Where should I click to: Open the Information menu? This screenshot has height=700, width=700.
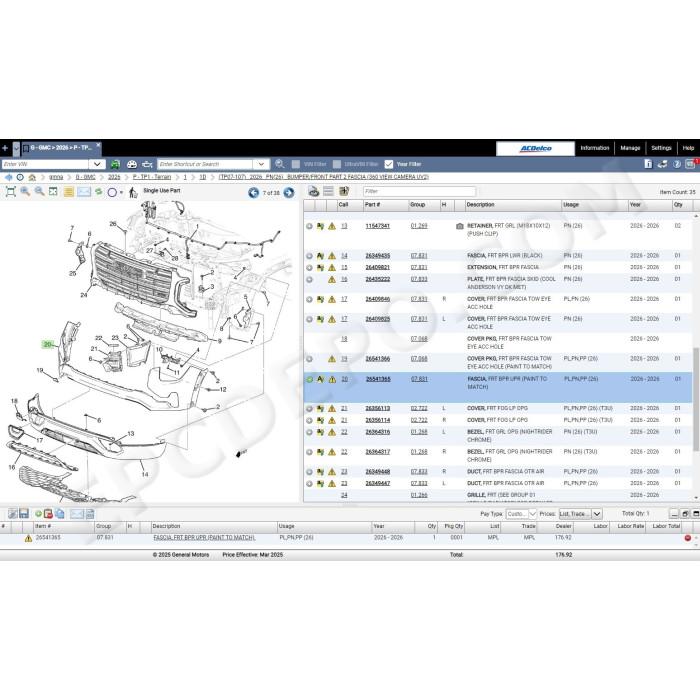(595, 148)
